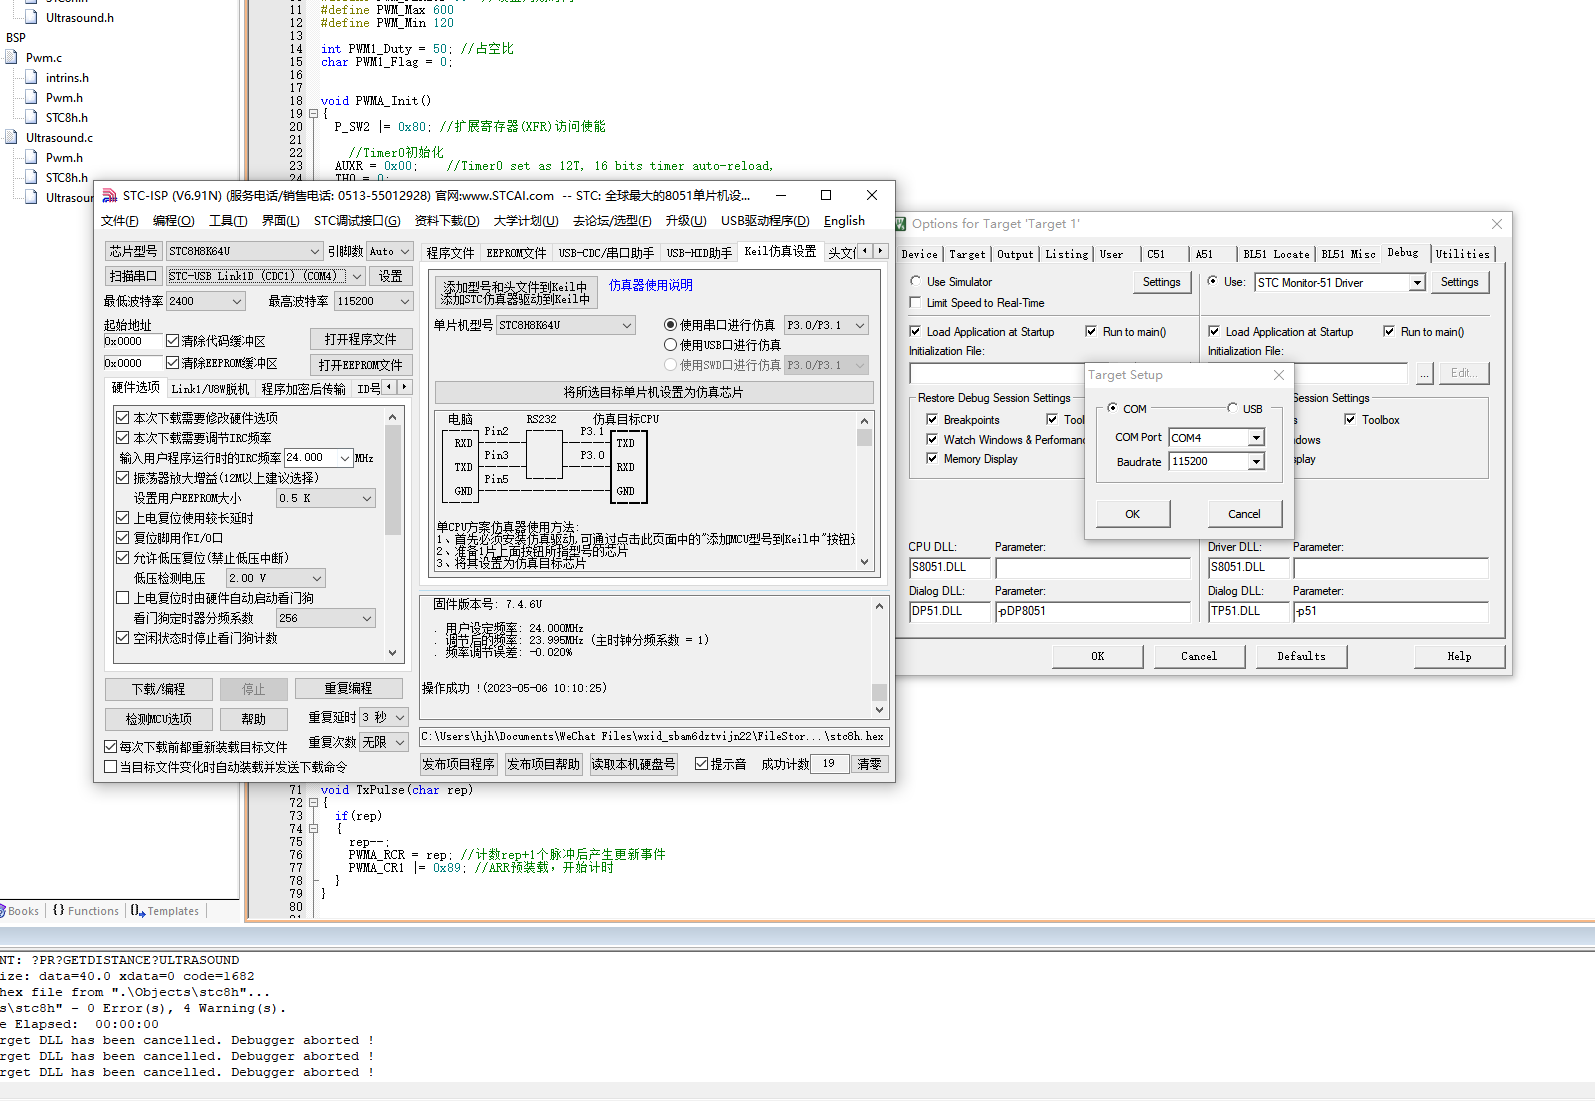Click hardware options list vertical scrollbar
Screen dimensions: 1595x1101
(392, 535)
